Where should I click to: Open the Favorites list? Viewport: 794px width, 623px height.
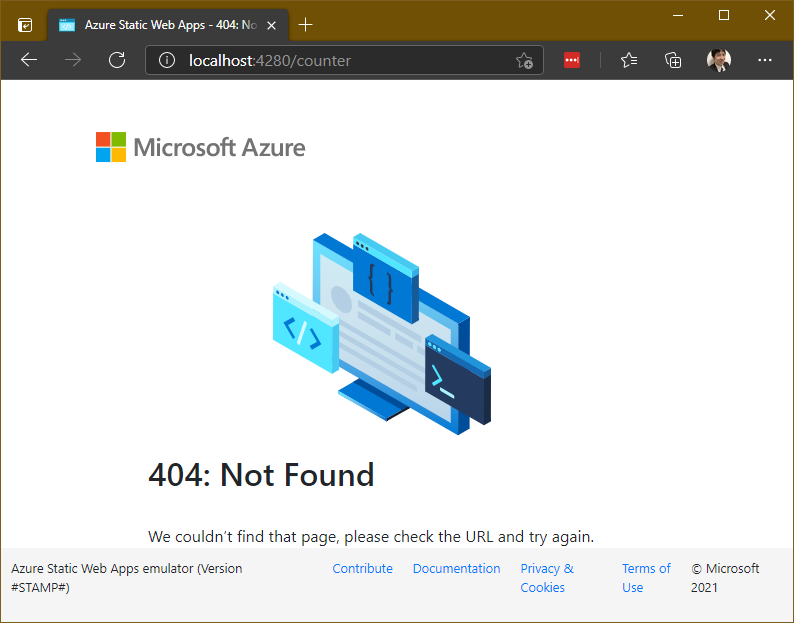(629, 60)
